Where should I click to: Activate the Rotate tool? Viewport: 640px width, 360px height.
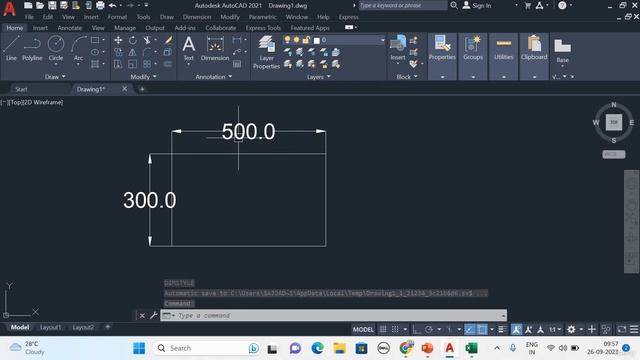click(x=133, y=40)
